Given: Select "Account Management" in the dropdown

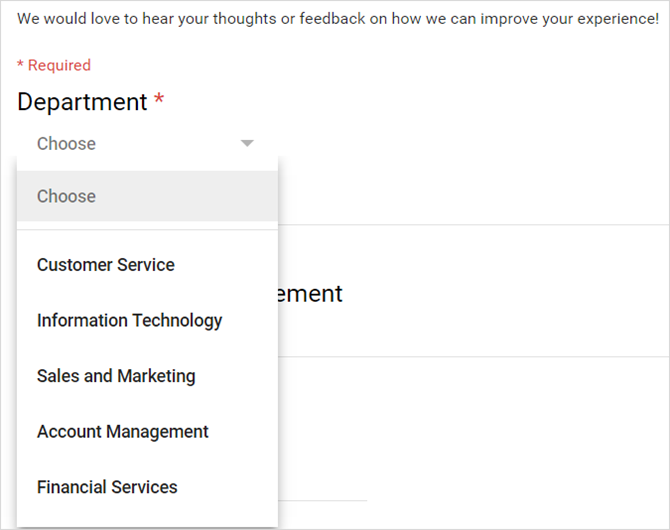Looking at the screenshot, I should (123, 432).
